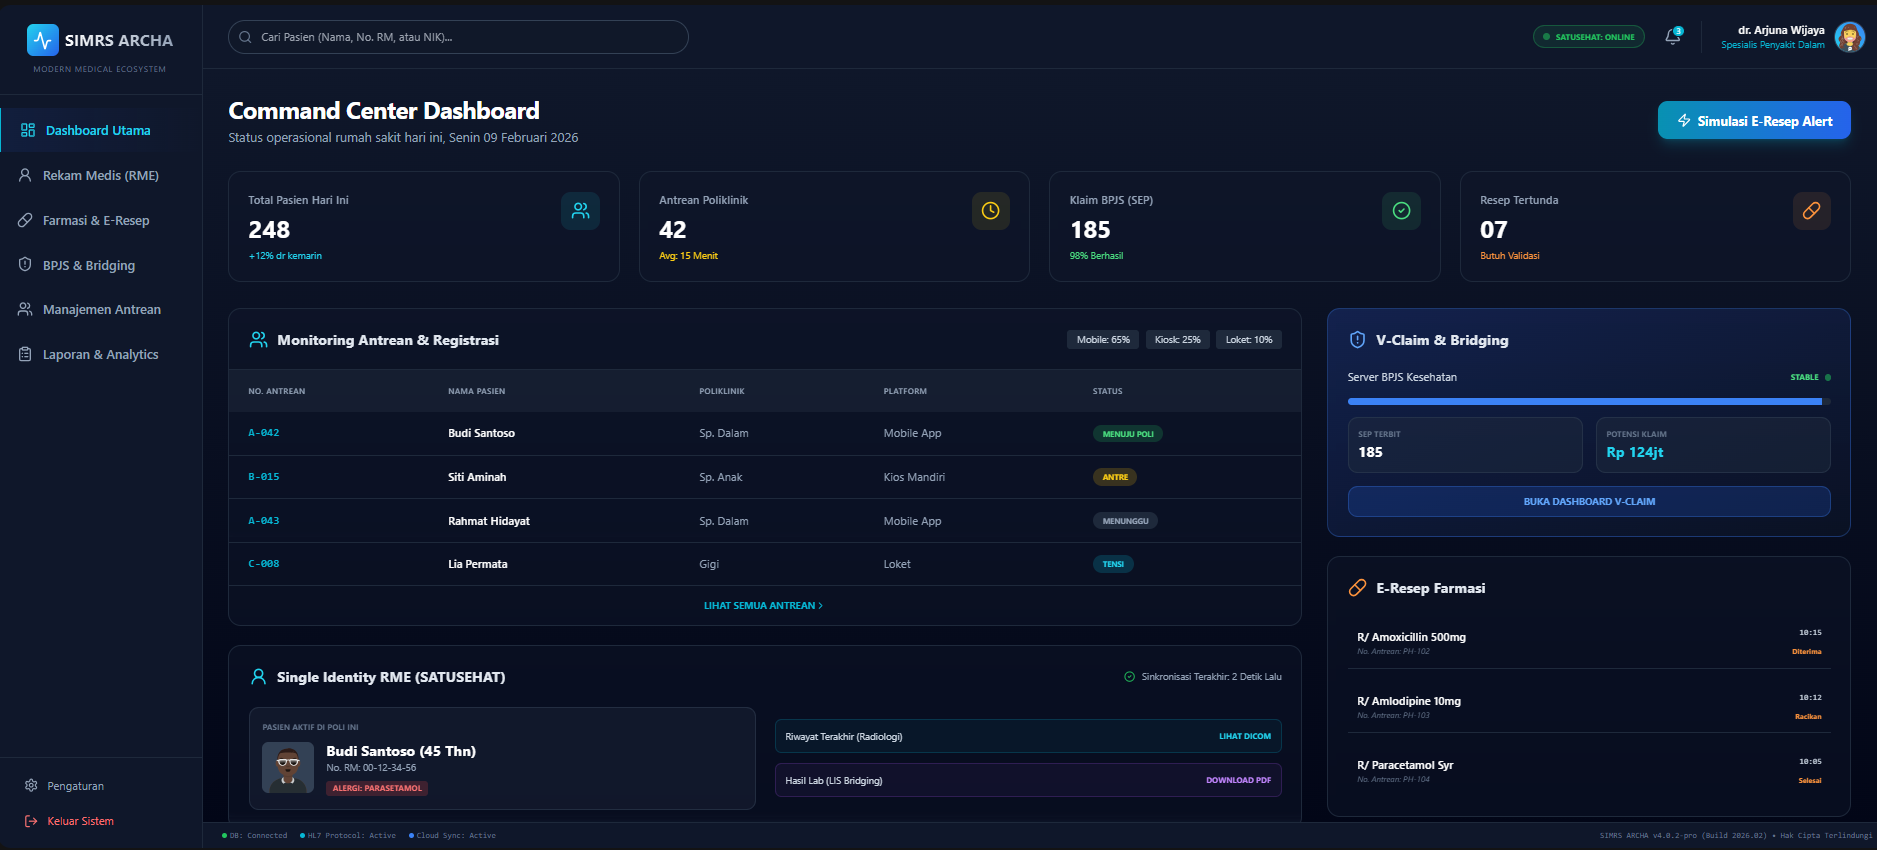Go to Farmasi & E-Resep page

point(96,221)
